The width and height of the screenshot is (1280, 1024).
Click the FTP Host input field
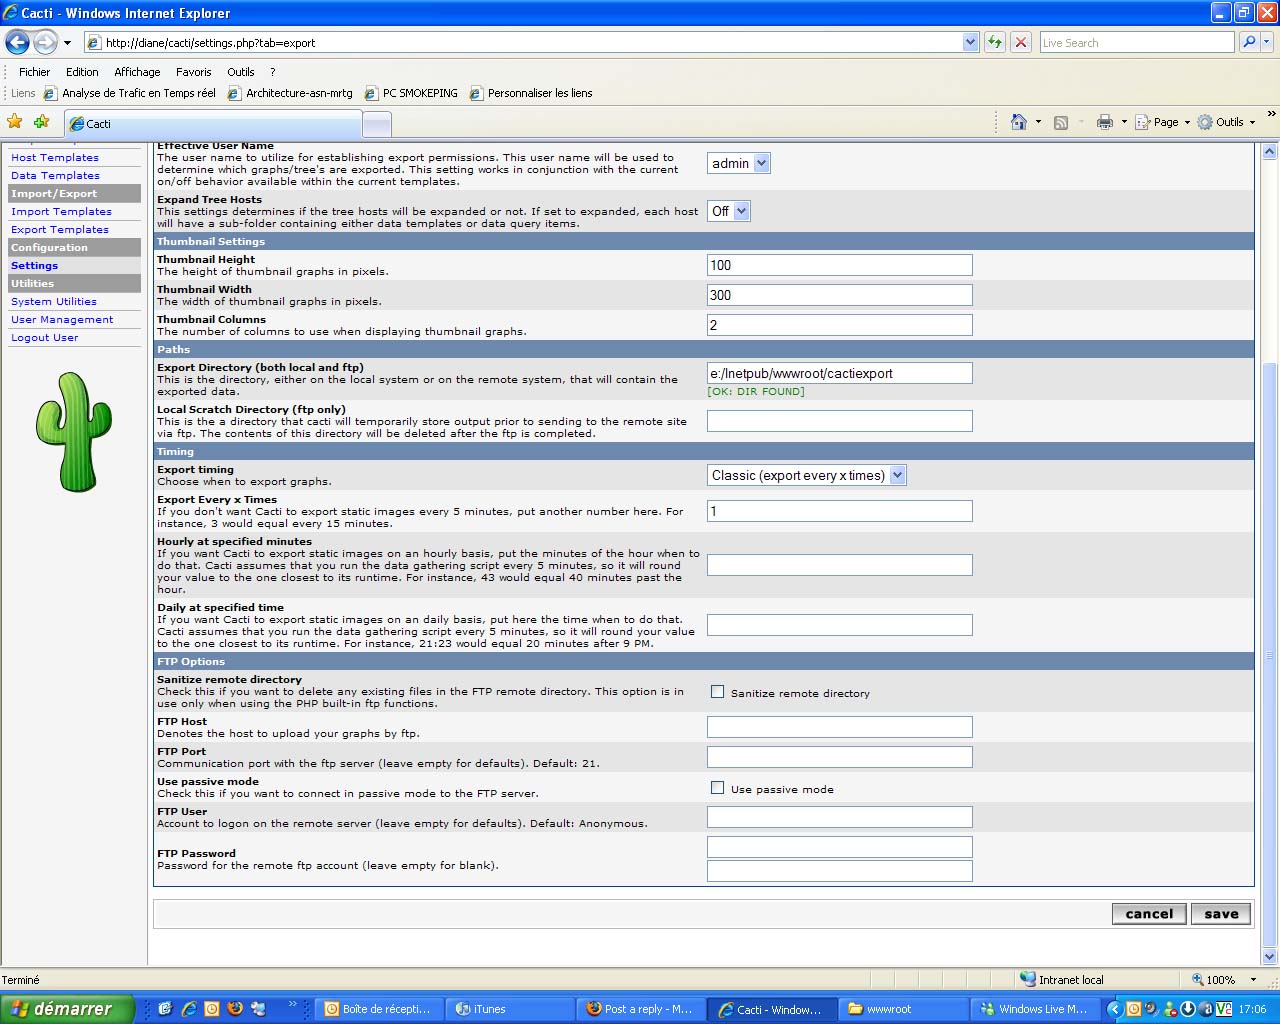click(840, 727)
